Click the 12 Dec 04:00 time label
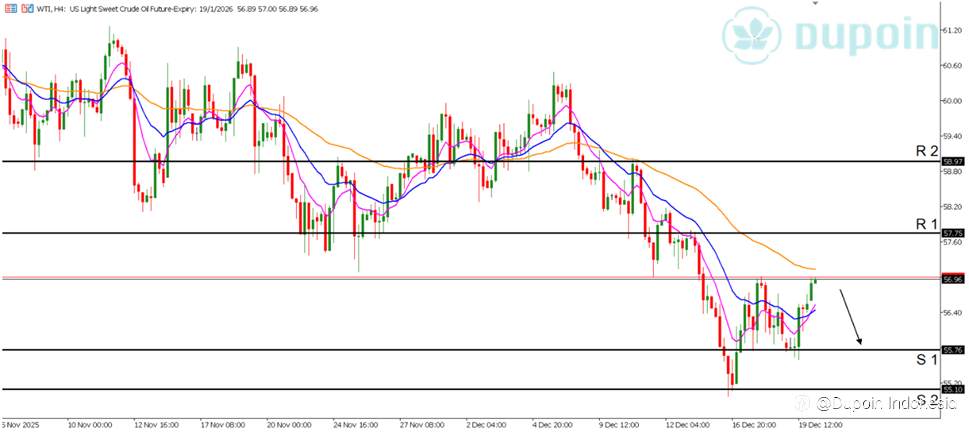Image resolution: width=969 pixels, height=433 pixels. pos(686,425)
